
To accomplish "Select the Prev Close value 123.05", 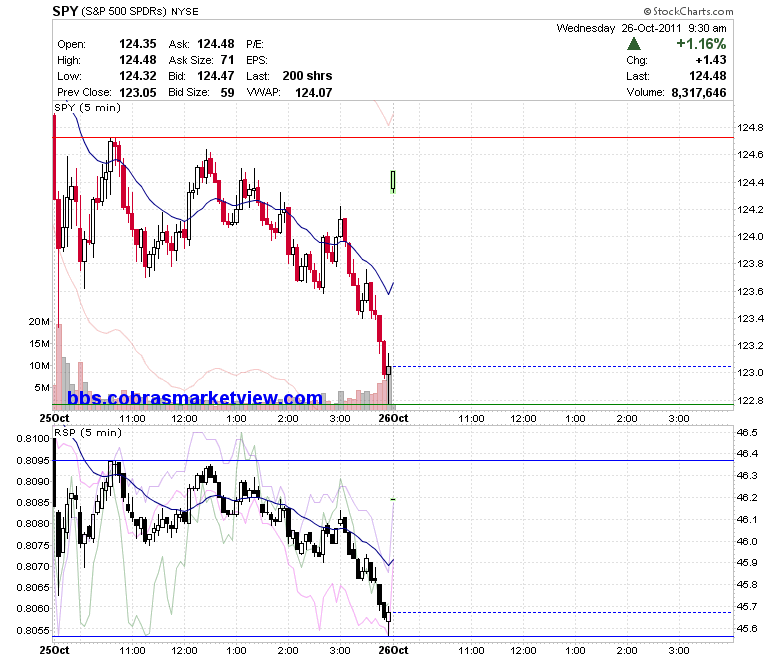I will click(138, 93).
